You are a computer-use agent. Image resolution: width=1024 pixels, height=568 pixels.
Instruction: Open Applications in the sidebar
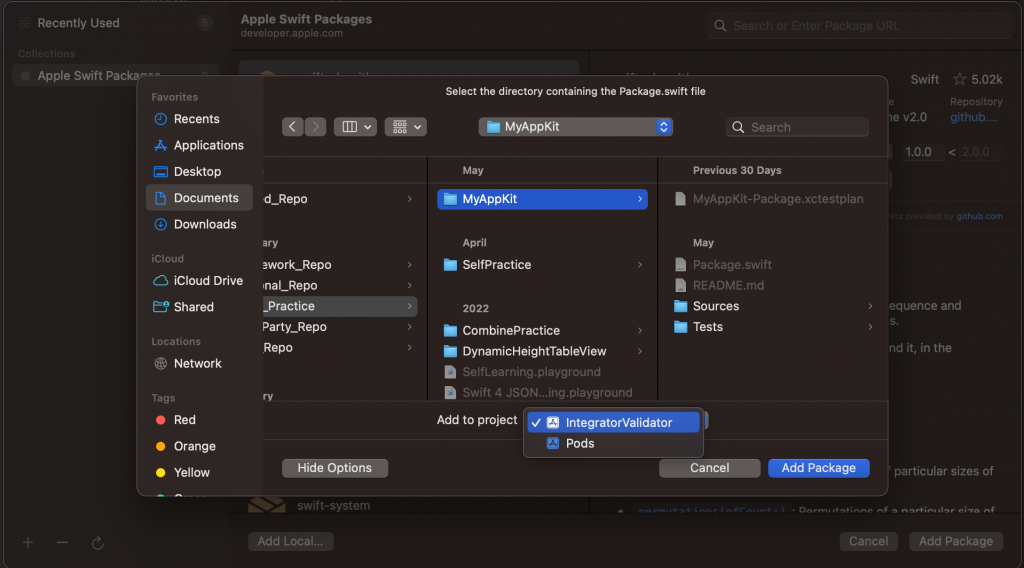click(x=199, y=145)
